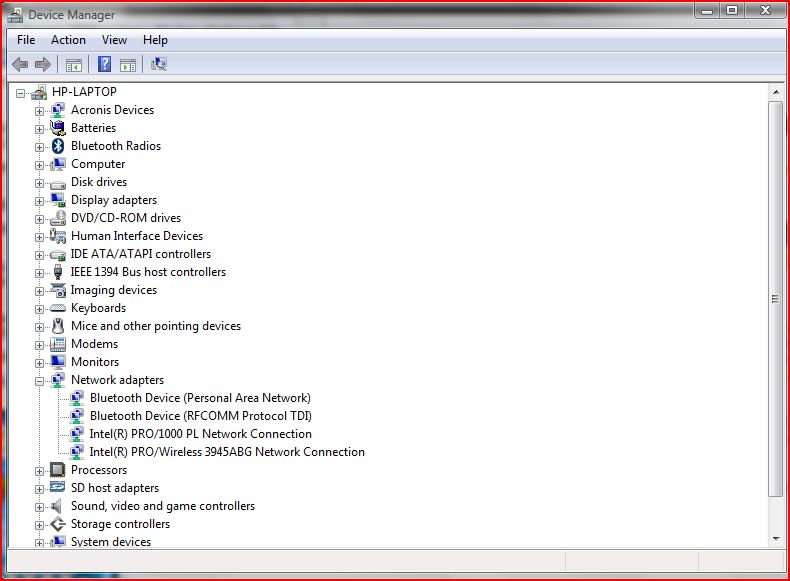Click the Batteries category icon
Image resolution: width=790 pixels, height=581 pixels.
click(58, 128)
